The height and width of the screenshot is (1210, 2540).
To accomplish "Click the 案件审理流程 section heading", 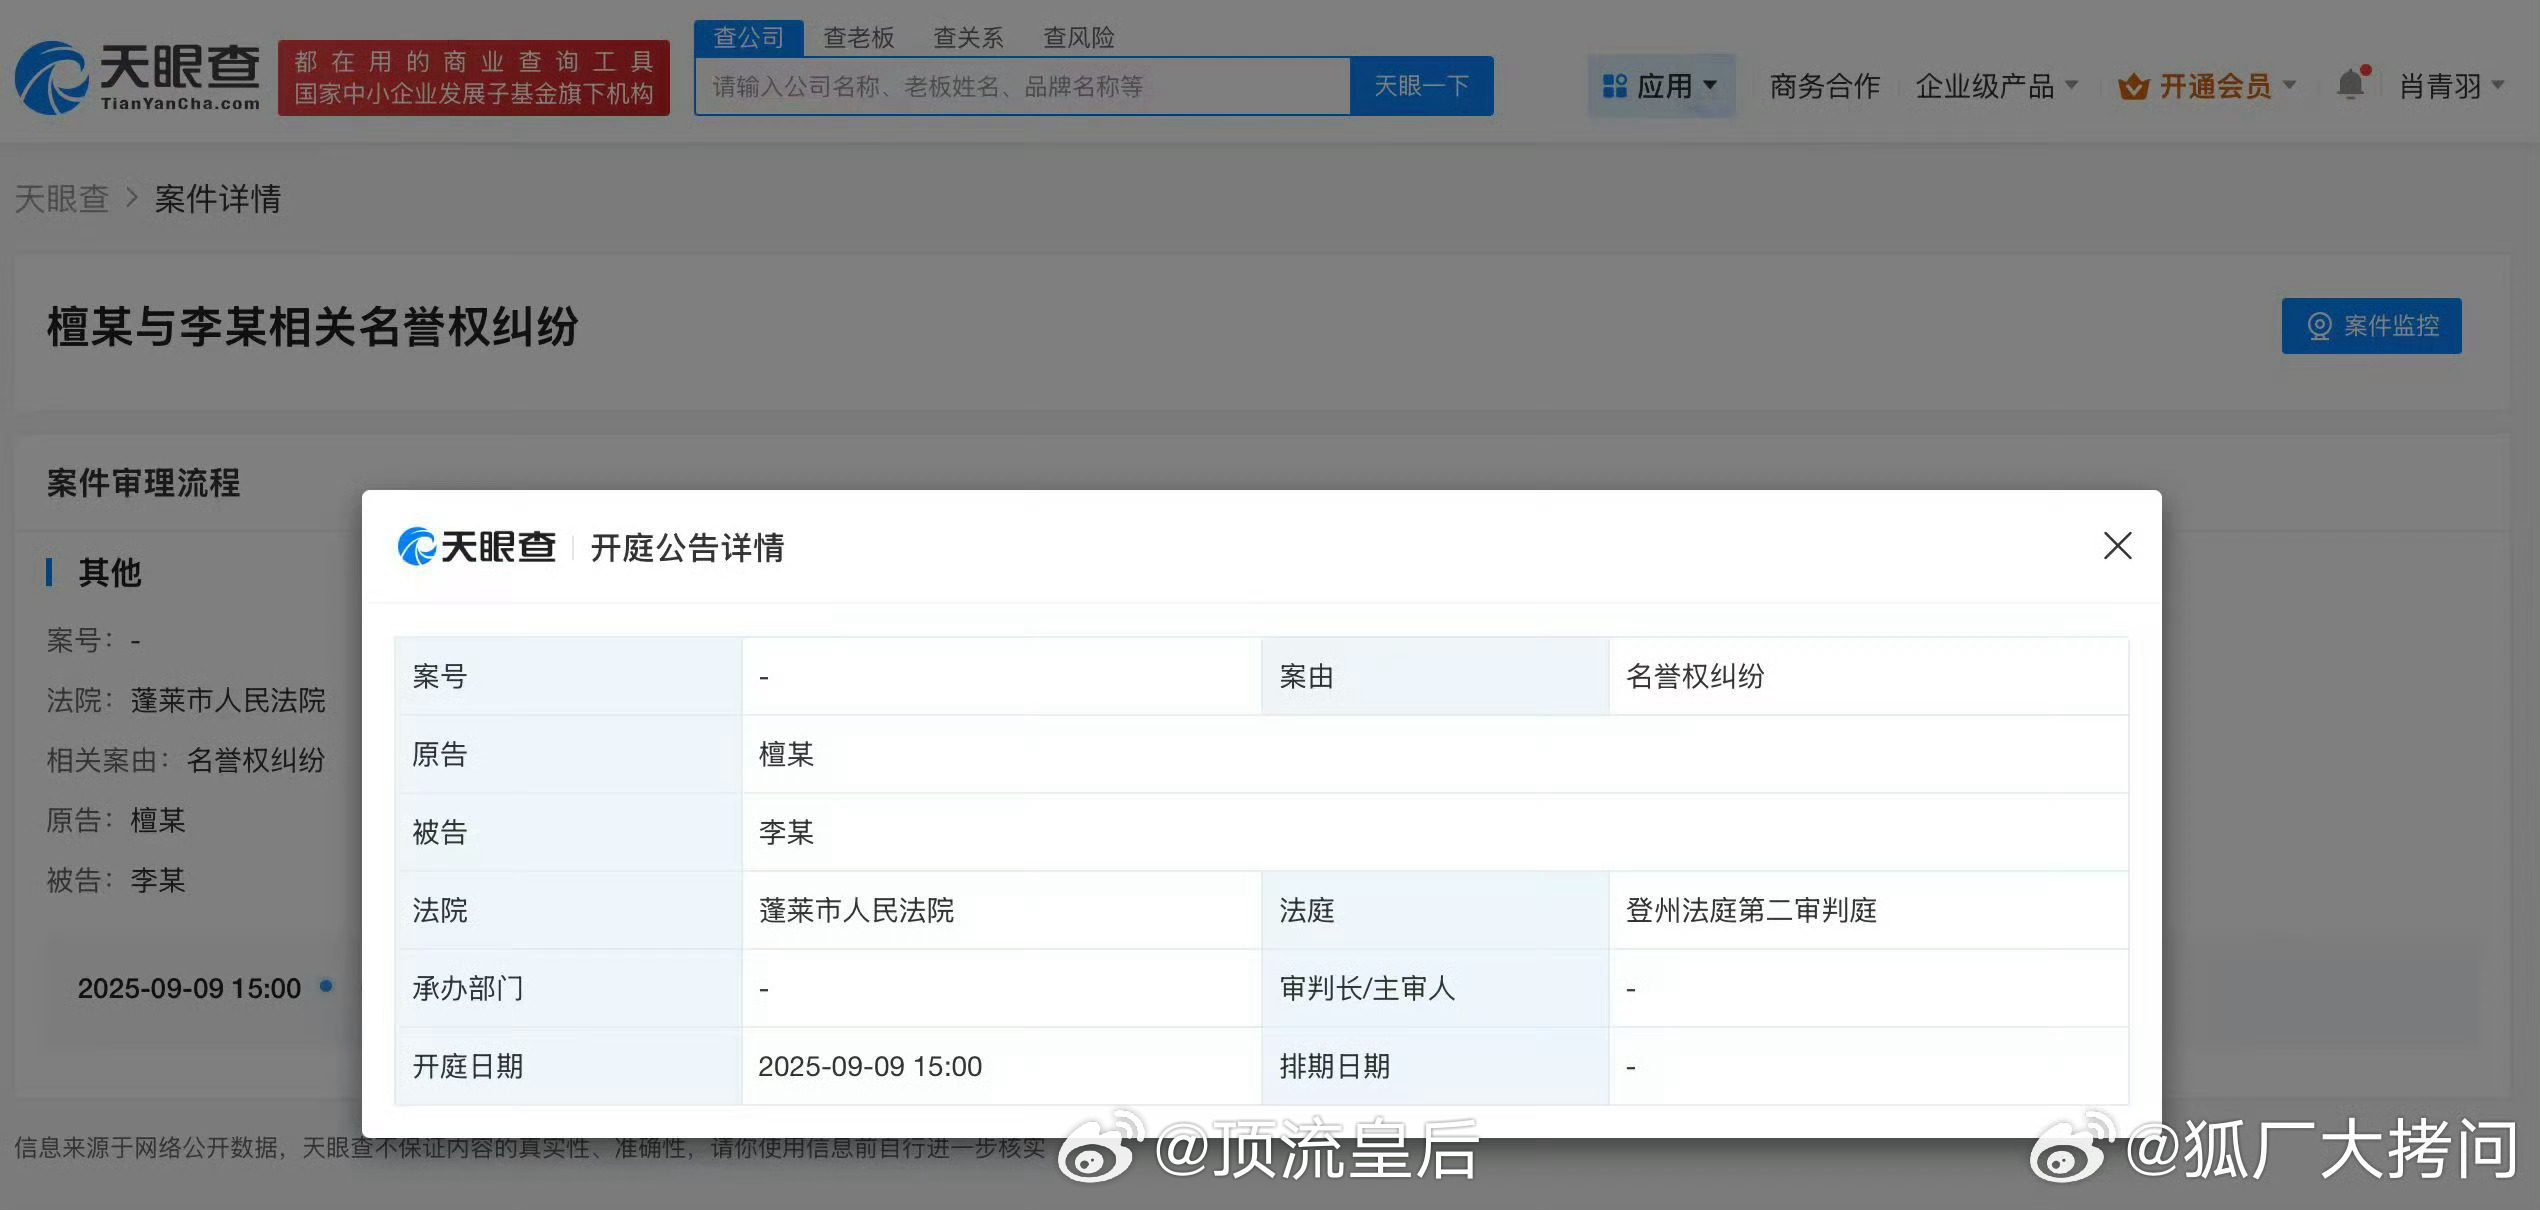I will point(143,483).
